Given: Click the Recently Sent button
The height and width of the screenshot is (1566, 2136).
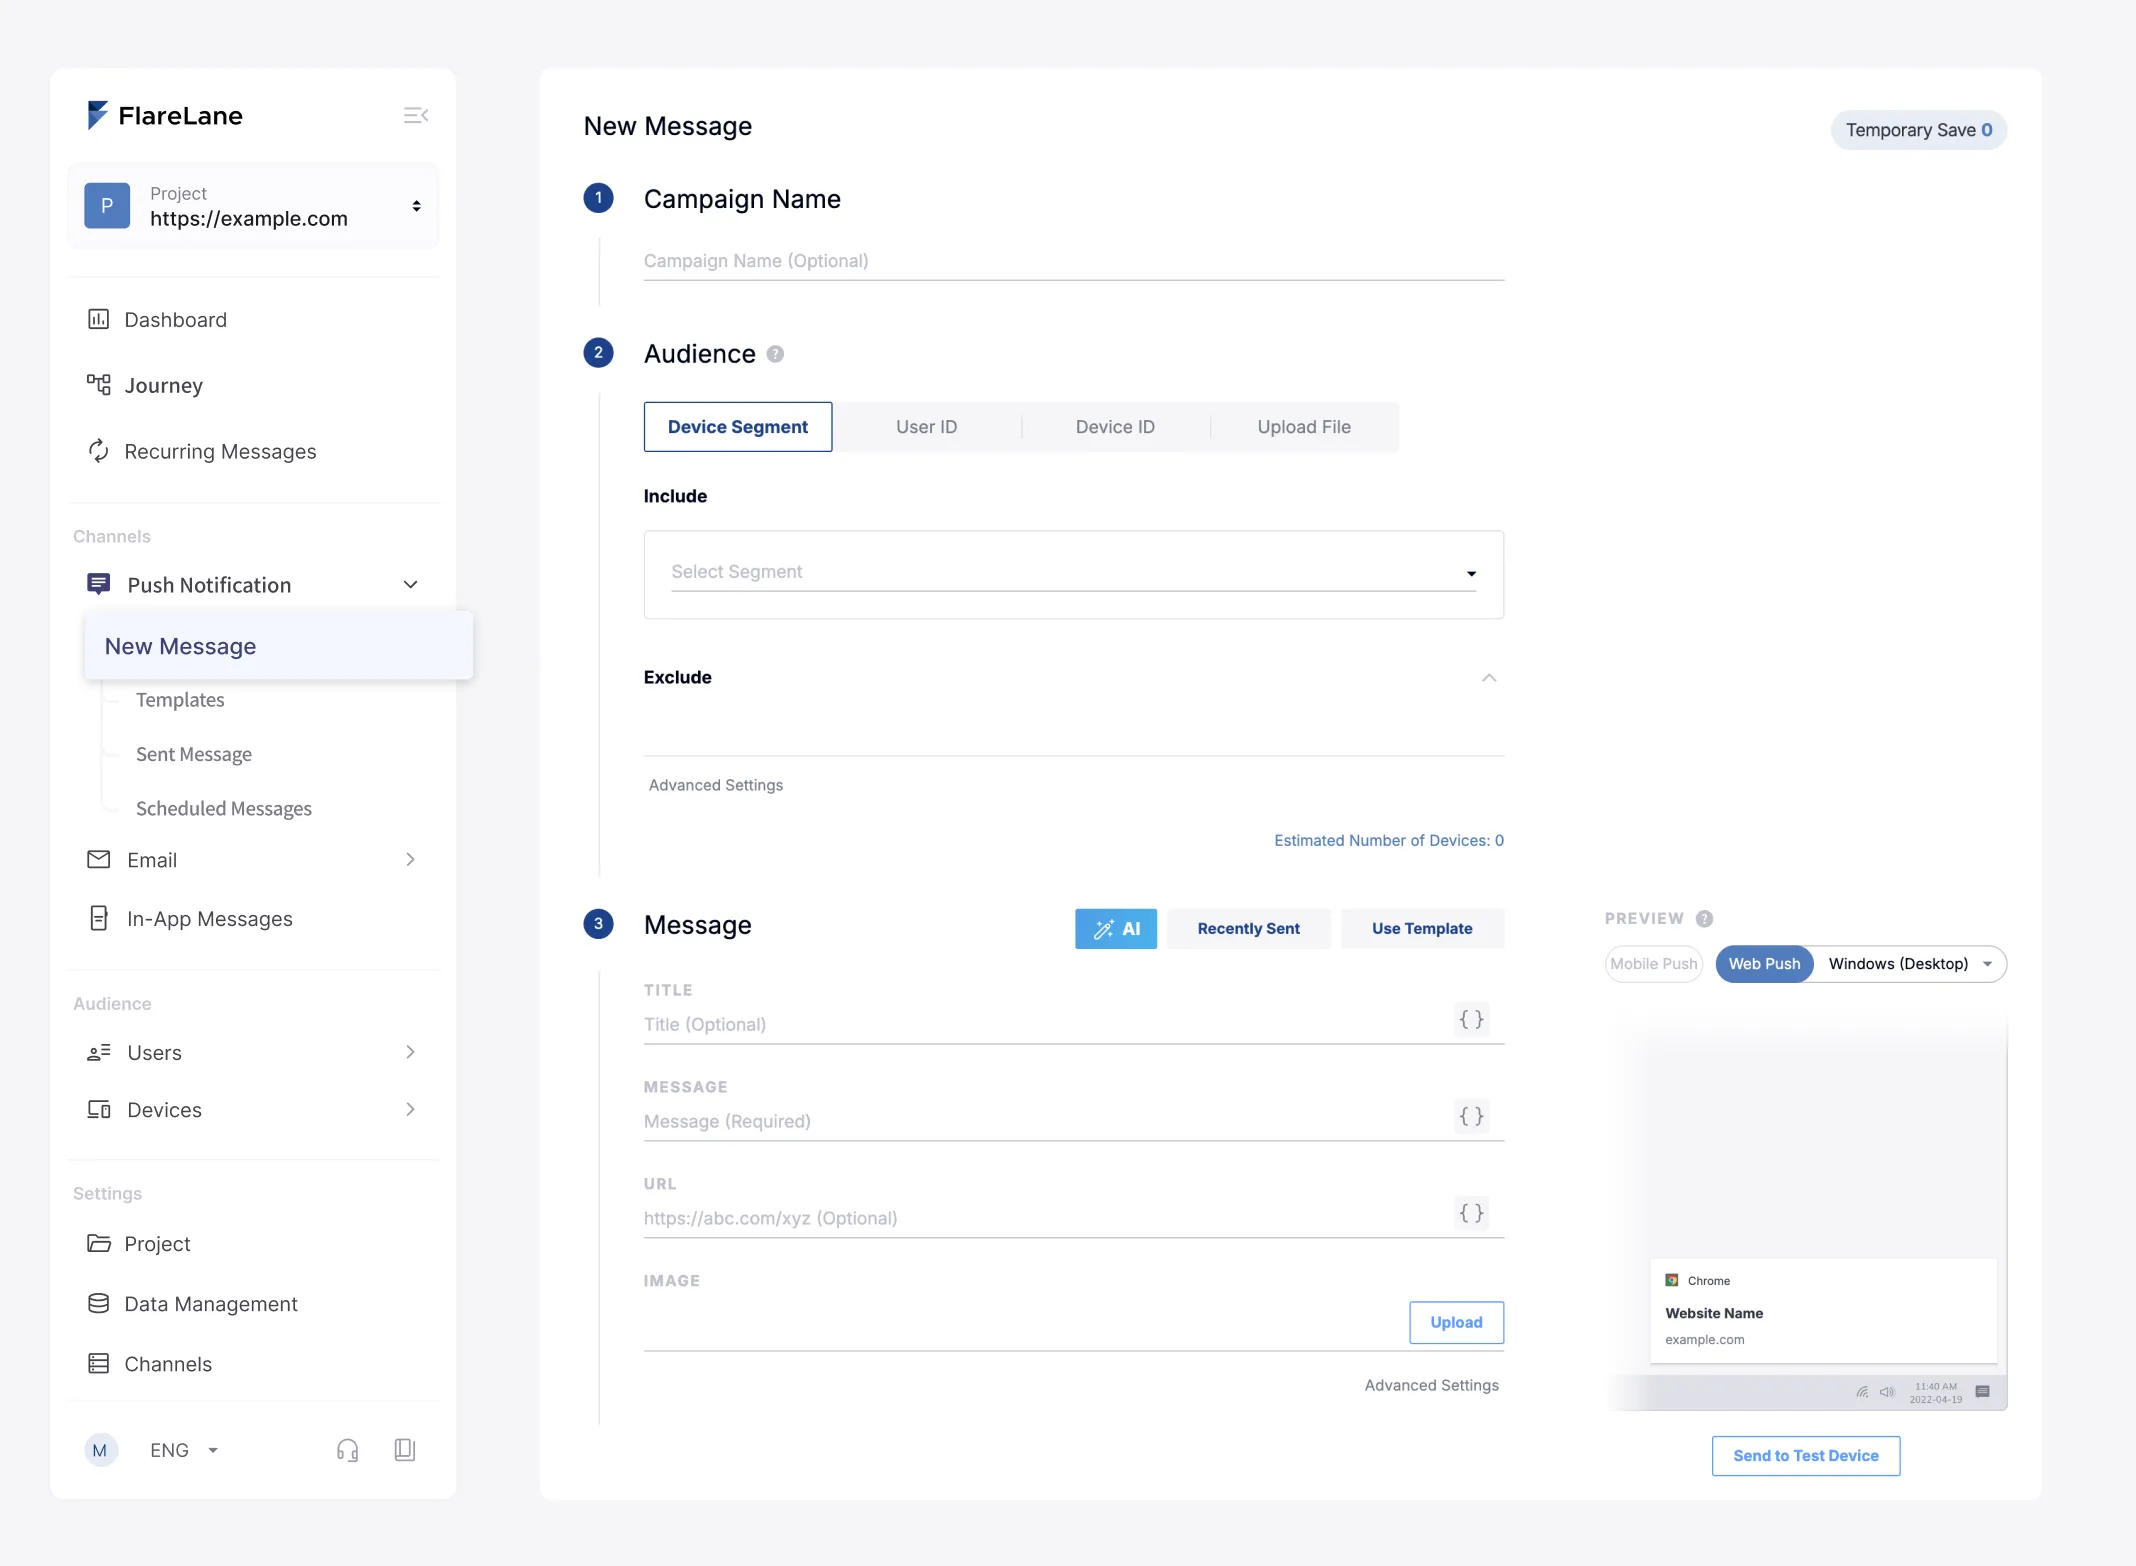Looking at the screenshot, I should 1248,928.
